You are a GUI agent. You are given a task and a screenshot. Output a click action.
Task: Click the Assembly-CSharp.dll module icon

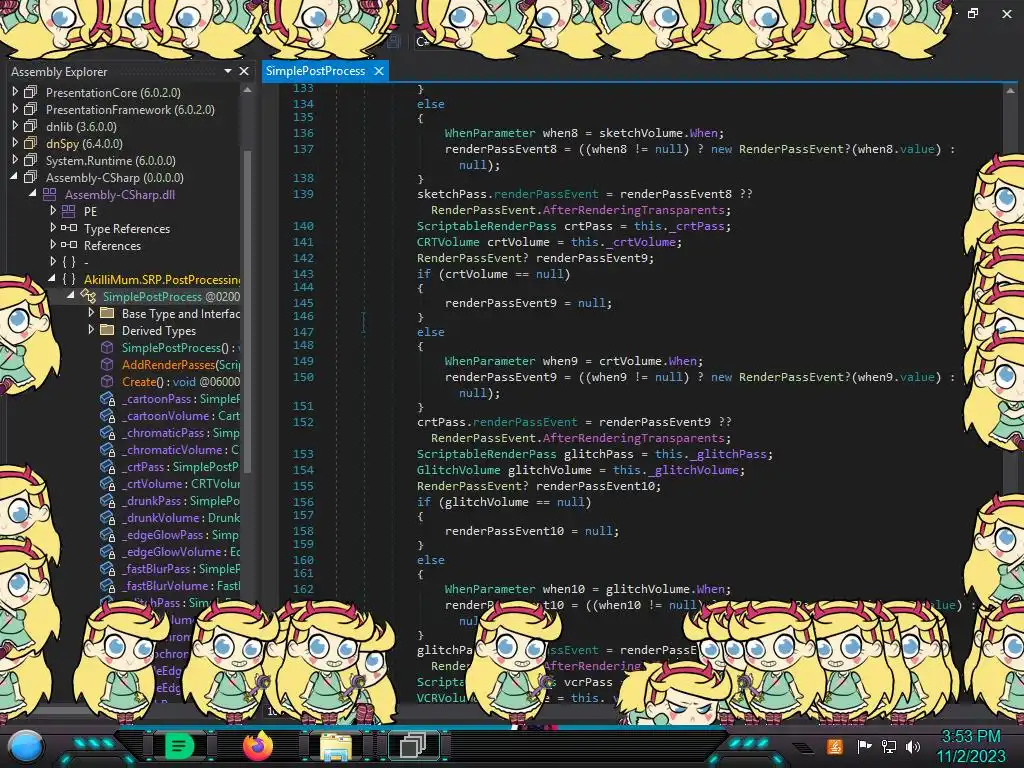click(x=50, y=194)
